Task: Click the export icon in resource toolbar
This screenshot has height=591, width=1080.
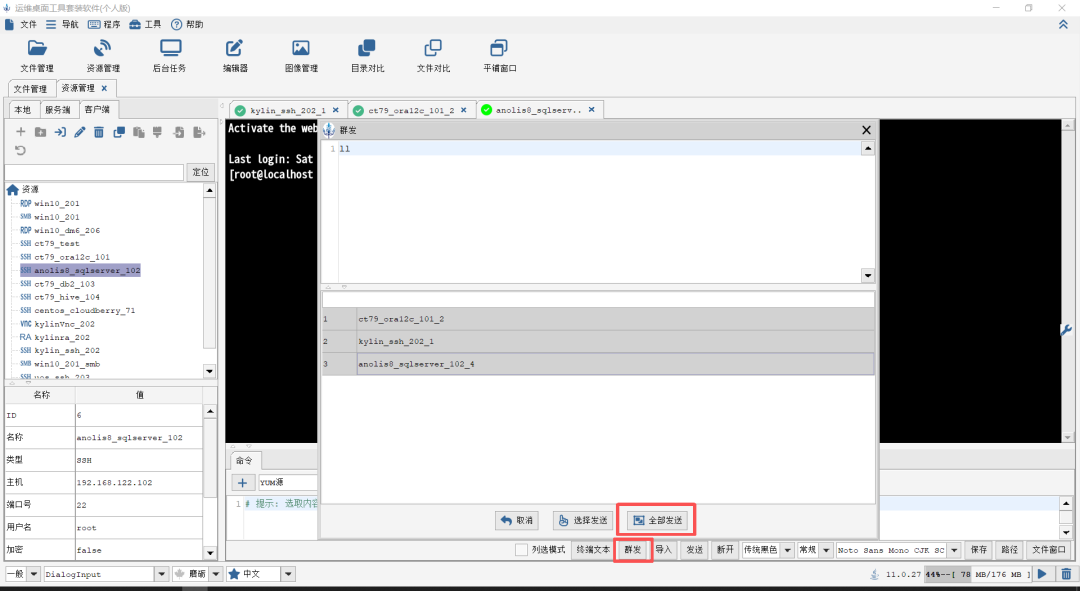Action: 199,132
